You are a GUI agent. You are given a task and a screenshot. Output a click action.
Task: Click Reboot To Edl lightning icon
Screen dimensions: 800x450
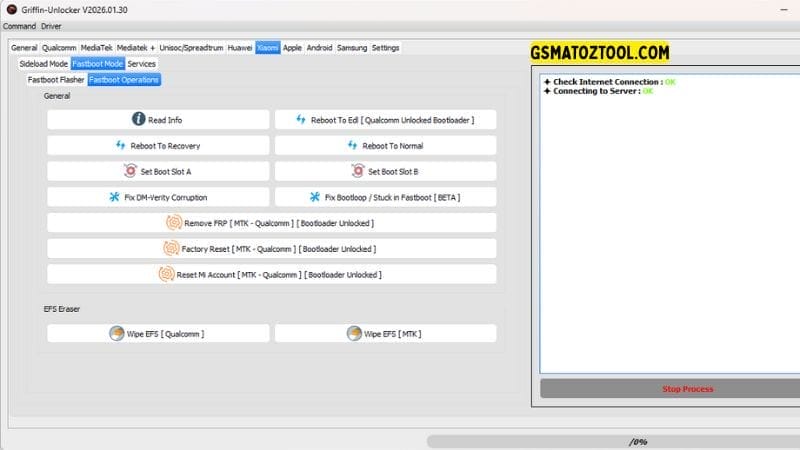point(300,120)
